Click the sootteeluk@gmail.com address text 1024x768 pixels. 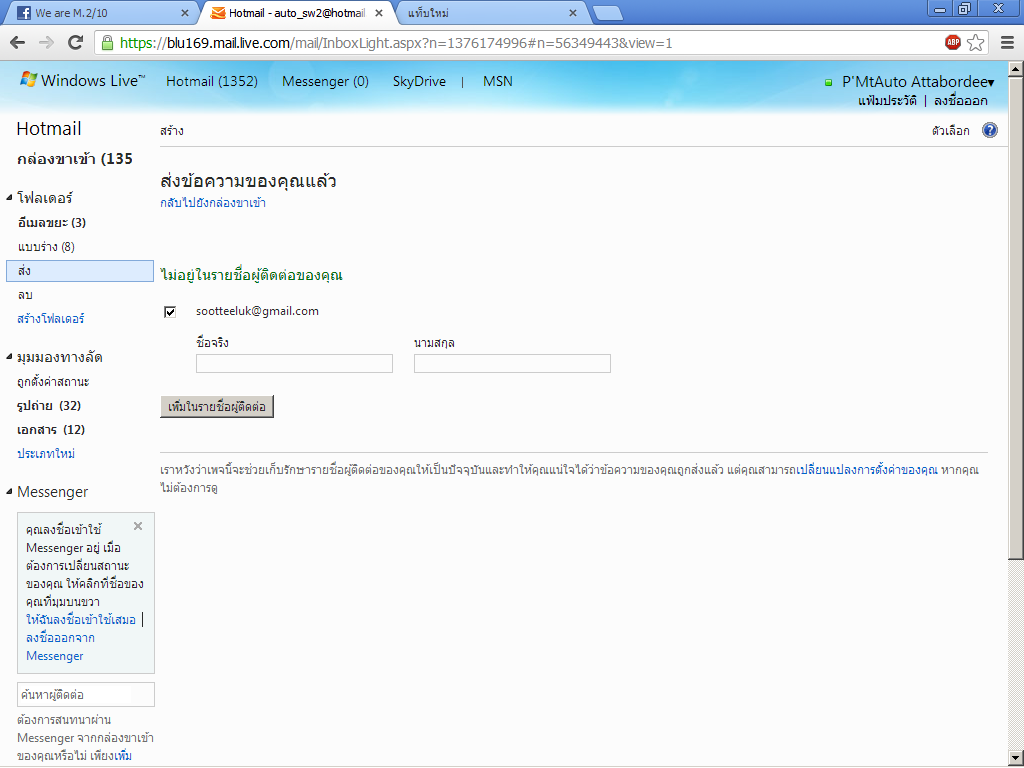(x=257, y=312)
